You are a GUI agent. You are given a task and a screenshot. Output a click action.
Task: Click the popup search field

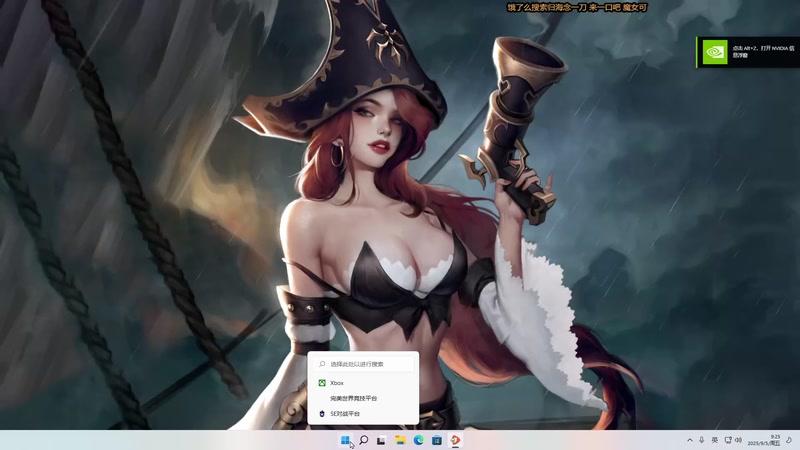(363, 364)
